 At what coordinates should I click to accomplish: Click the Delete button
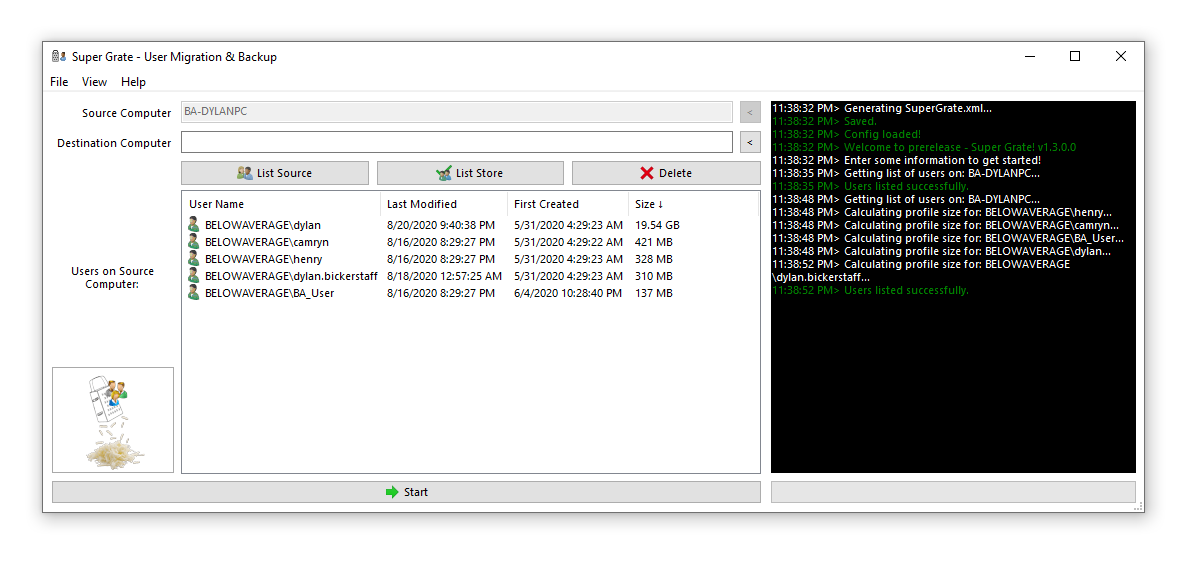(x=666, y=173)
